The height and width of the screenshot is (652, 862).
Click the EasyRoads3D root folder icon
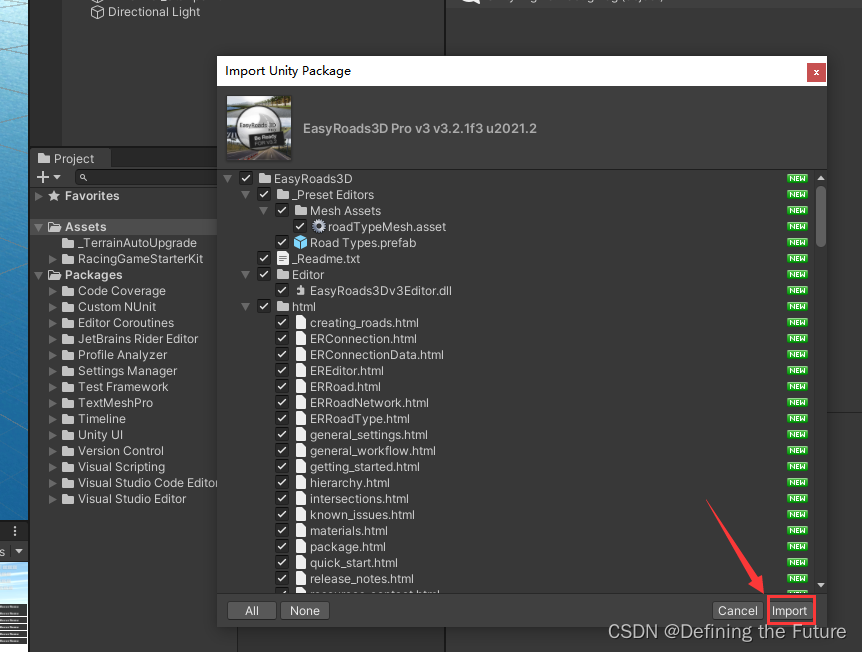265,178
